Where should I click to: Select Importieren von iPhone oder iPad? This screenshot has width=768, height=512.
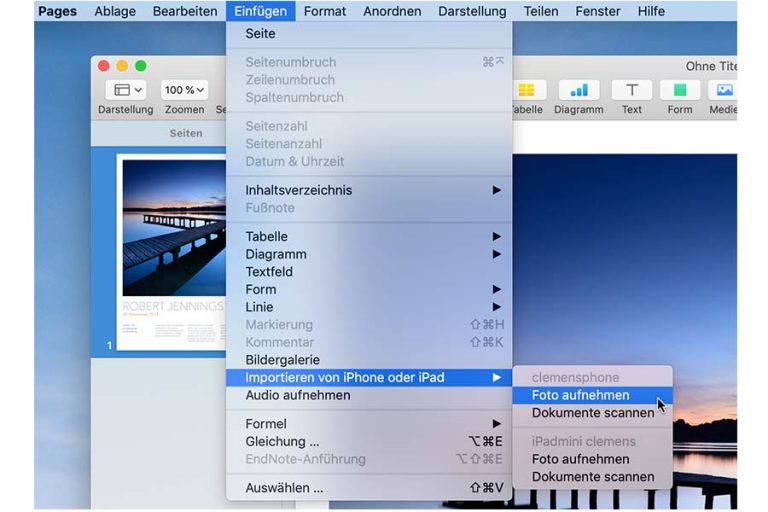point(369,378)
